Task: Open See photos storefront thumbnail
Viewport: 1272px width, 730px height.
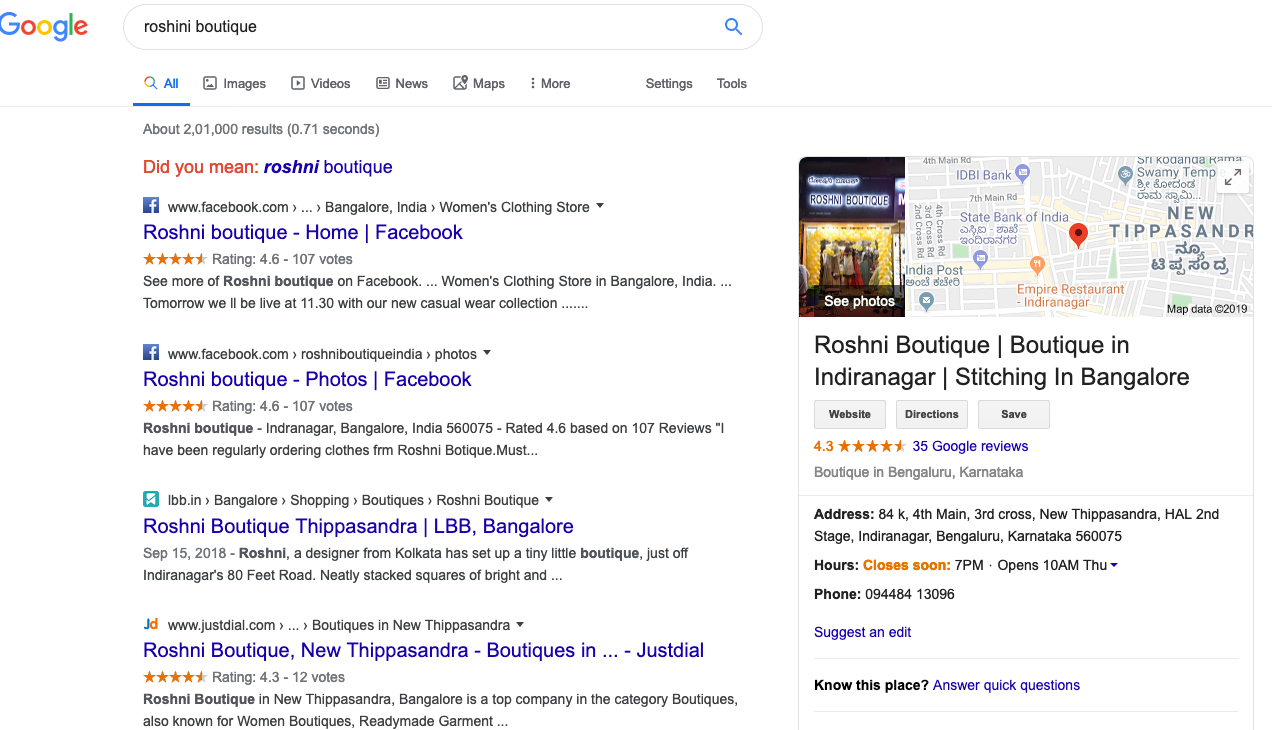Action: (x=852, y=237)
